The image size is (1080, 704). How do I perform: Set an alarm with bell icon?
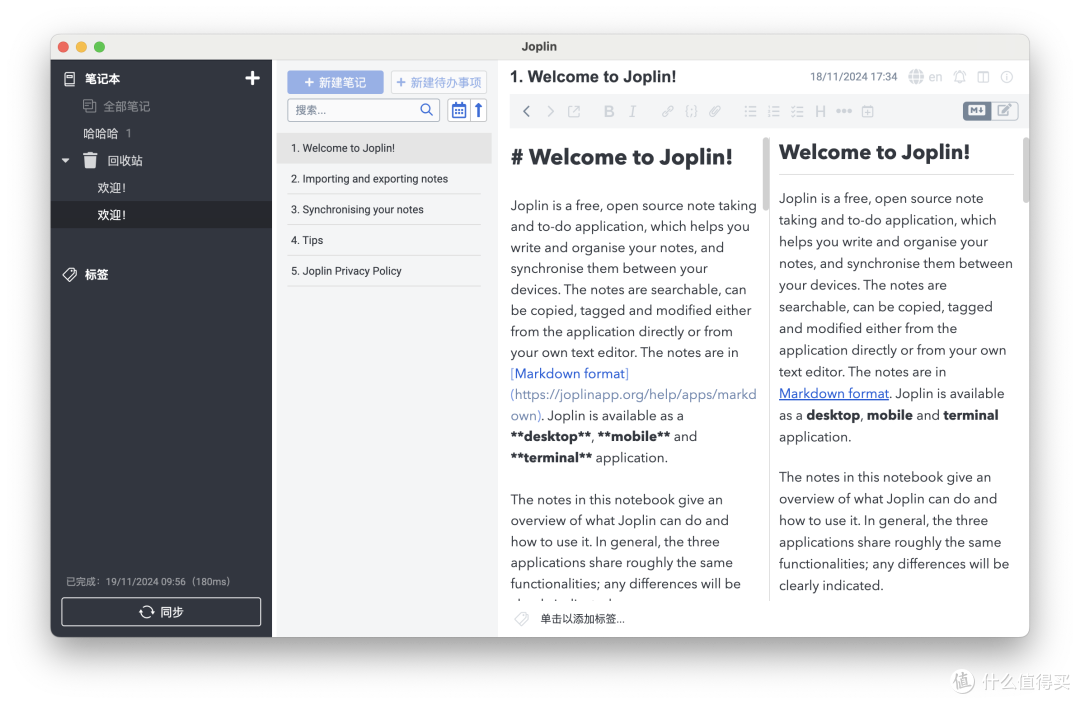tap(959, 76)
